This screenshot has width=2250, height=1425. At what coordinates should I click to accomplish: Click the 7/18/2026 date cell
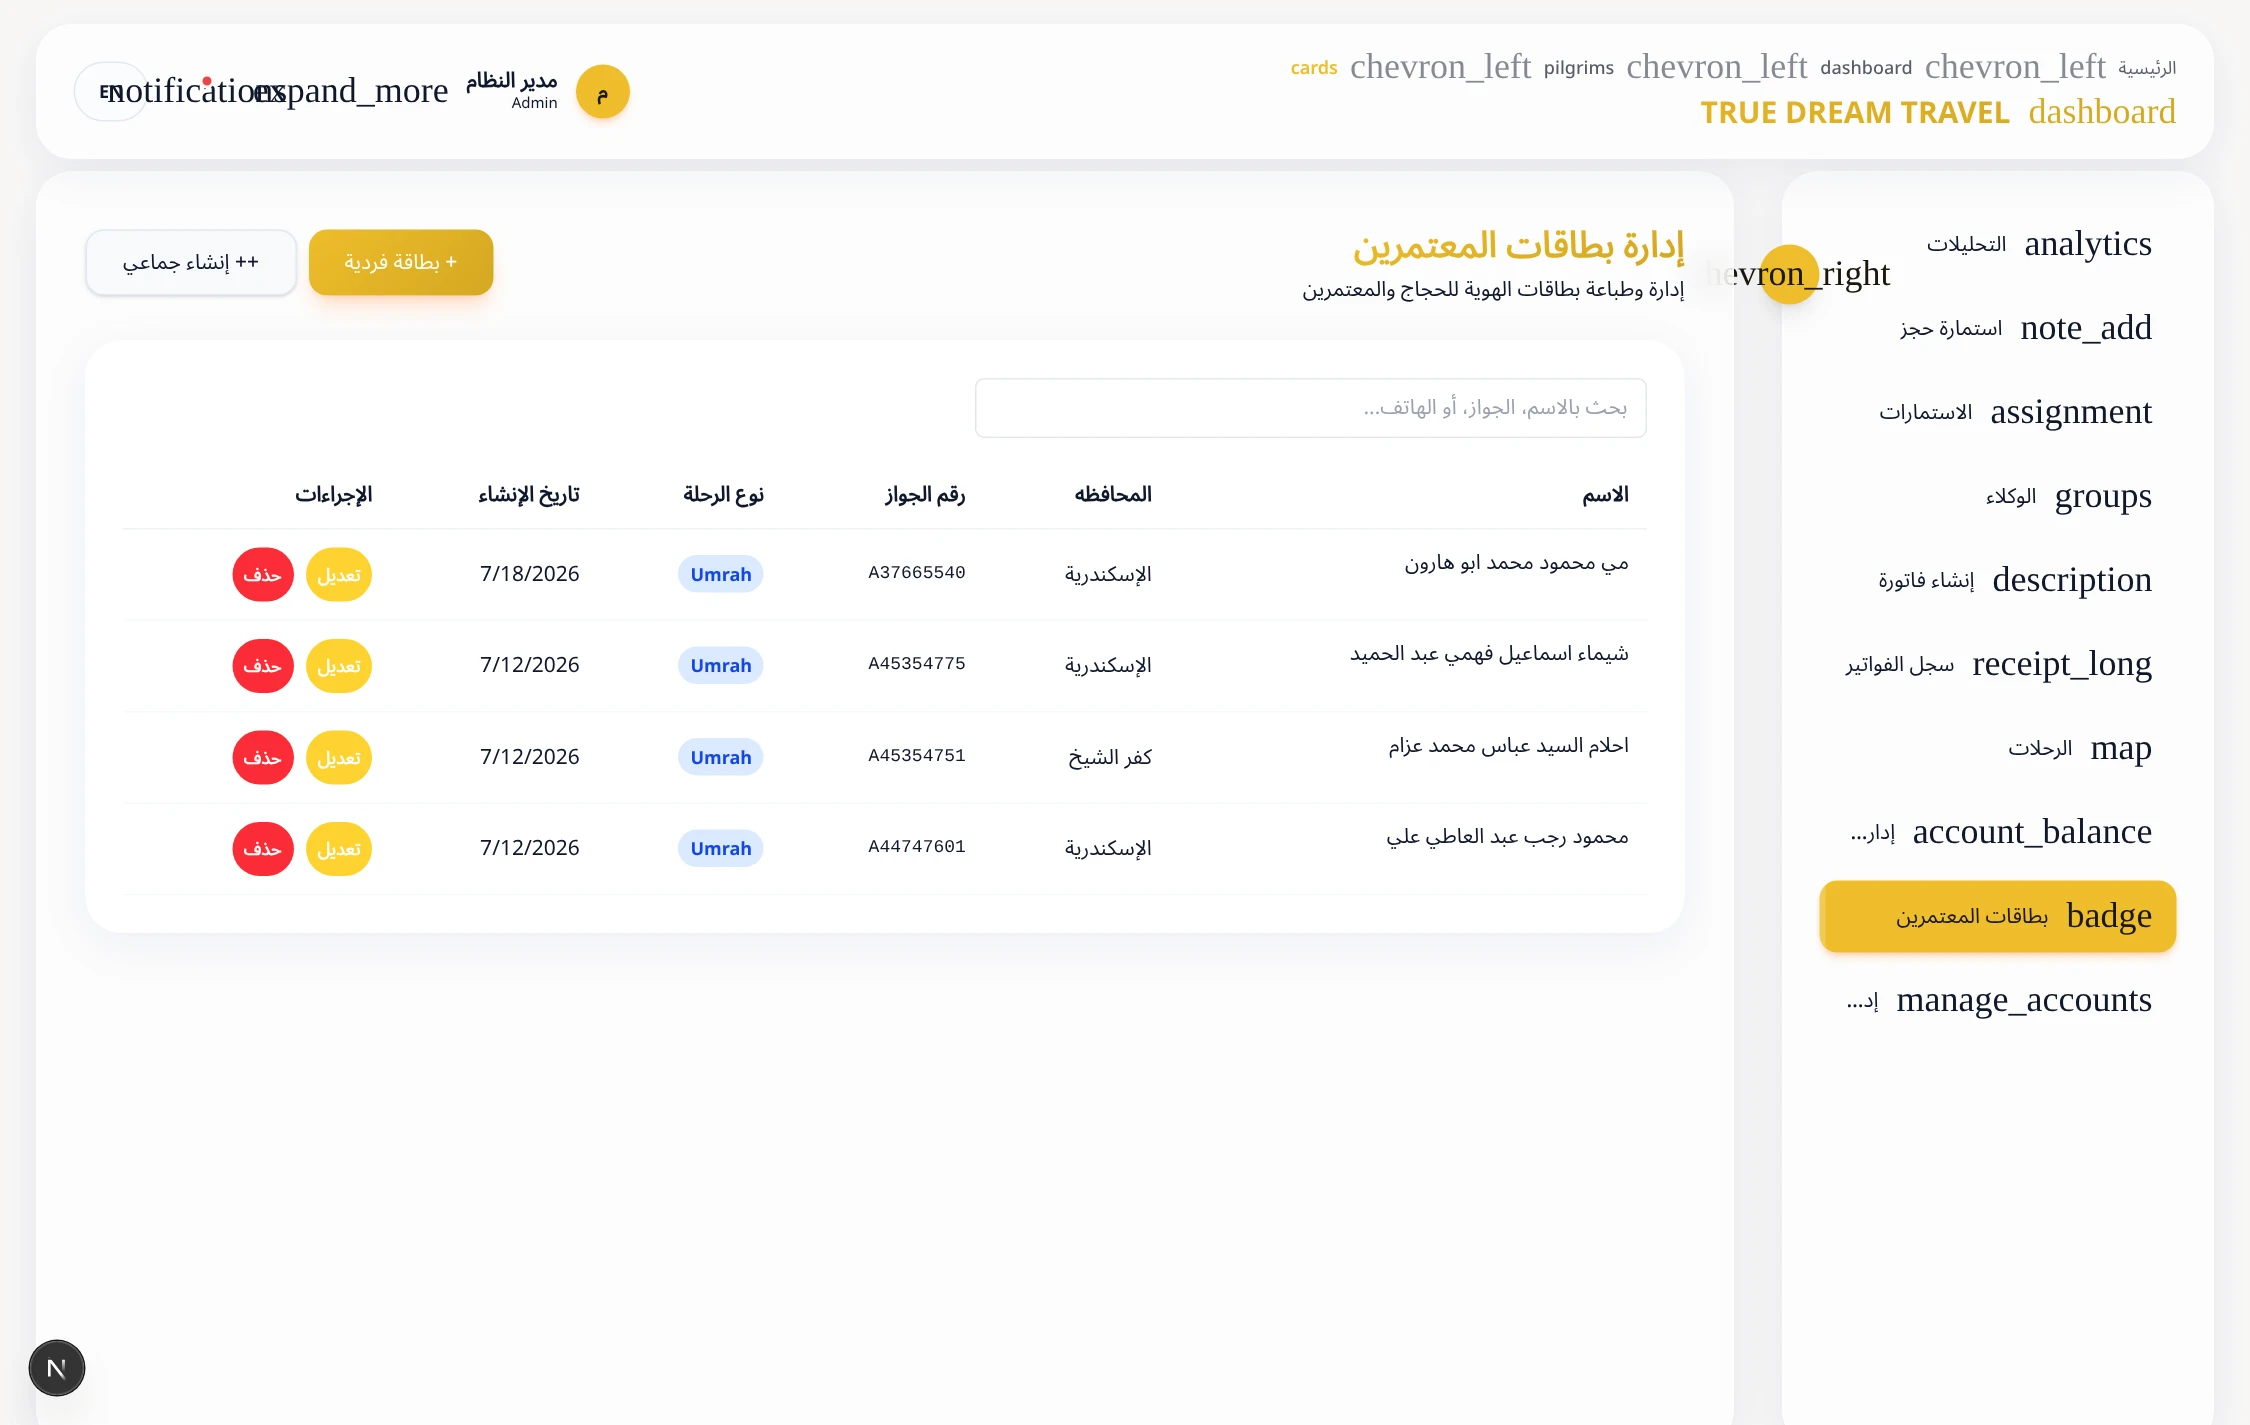click(530, 574)
